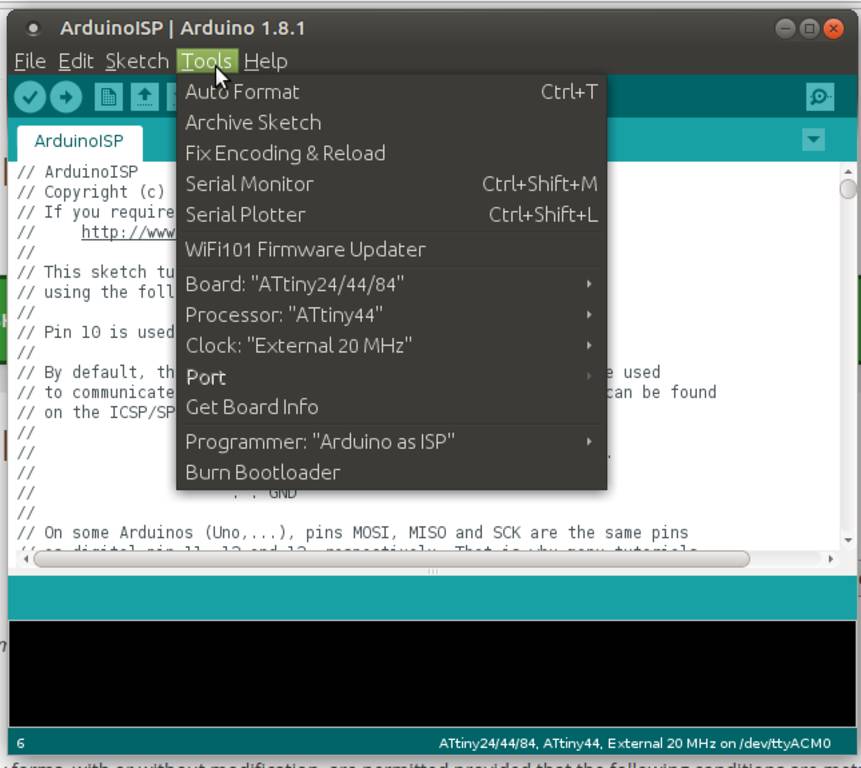
Task: Expand the Board ATtiny24/44/84 submenu
Action: 392,284
